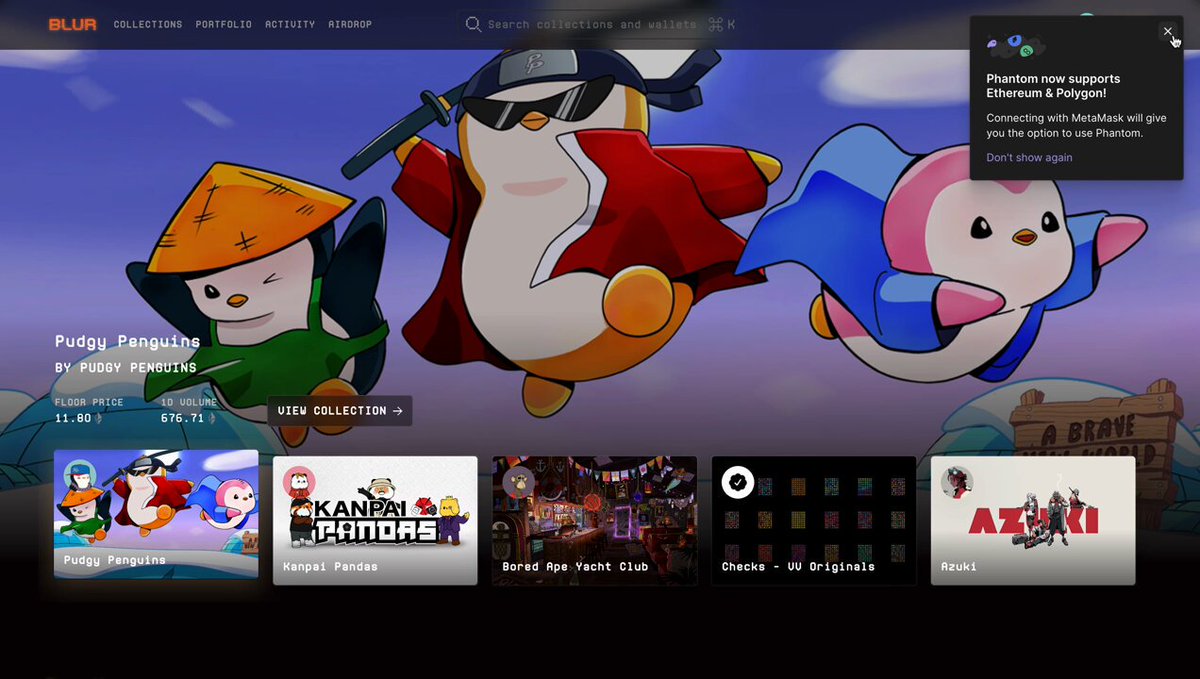Select the Pudgy Penguins collection card
The width and height of the screenshot is (1200, 679).
pos(156,514)
